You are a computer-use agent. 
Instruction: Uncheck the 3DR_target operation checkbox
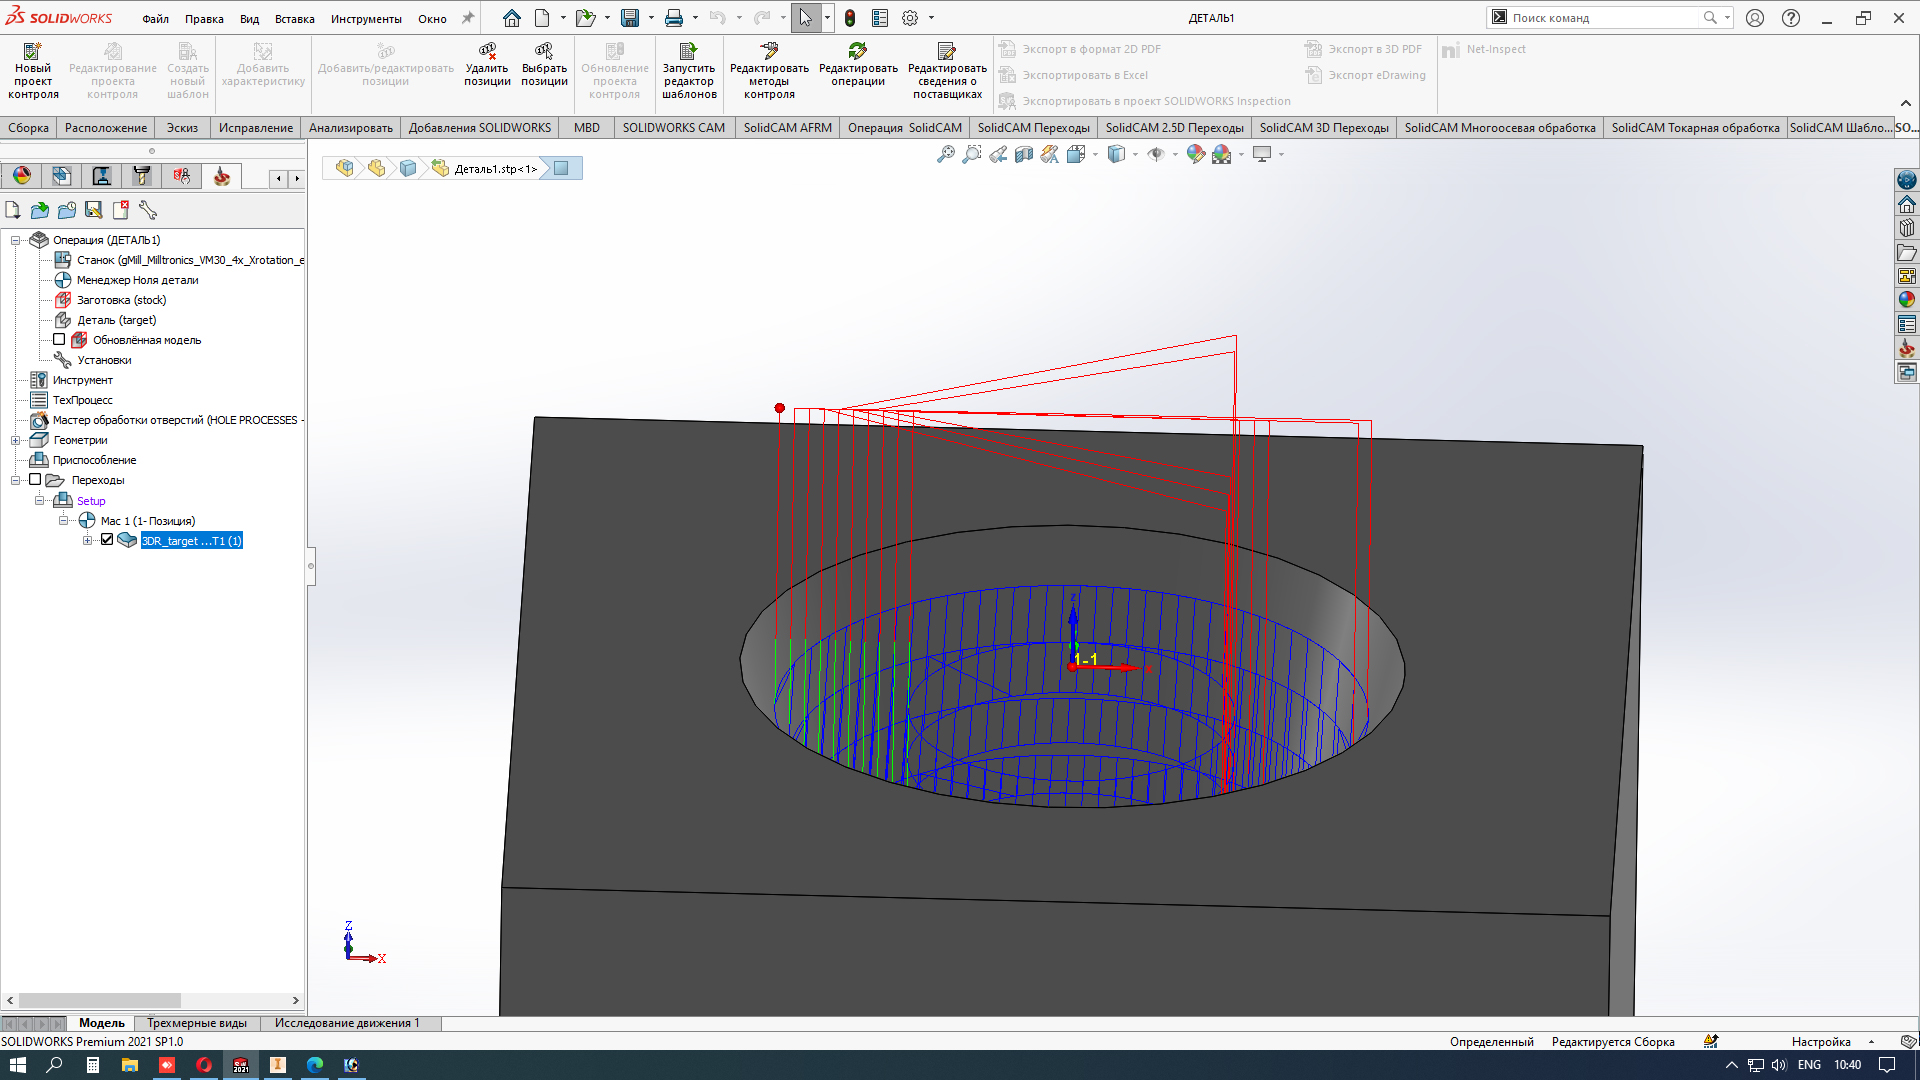pos(107,540)
